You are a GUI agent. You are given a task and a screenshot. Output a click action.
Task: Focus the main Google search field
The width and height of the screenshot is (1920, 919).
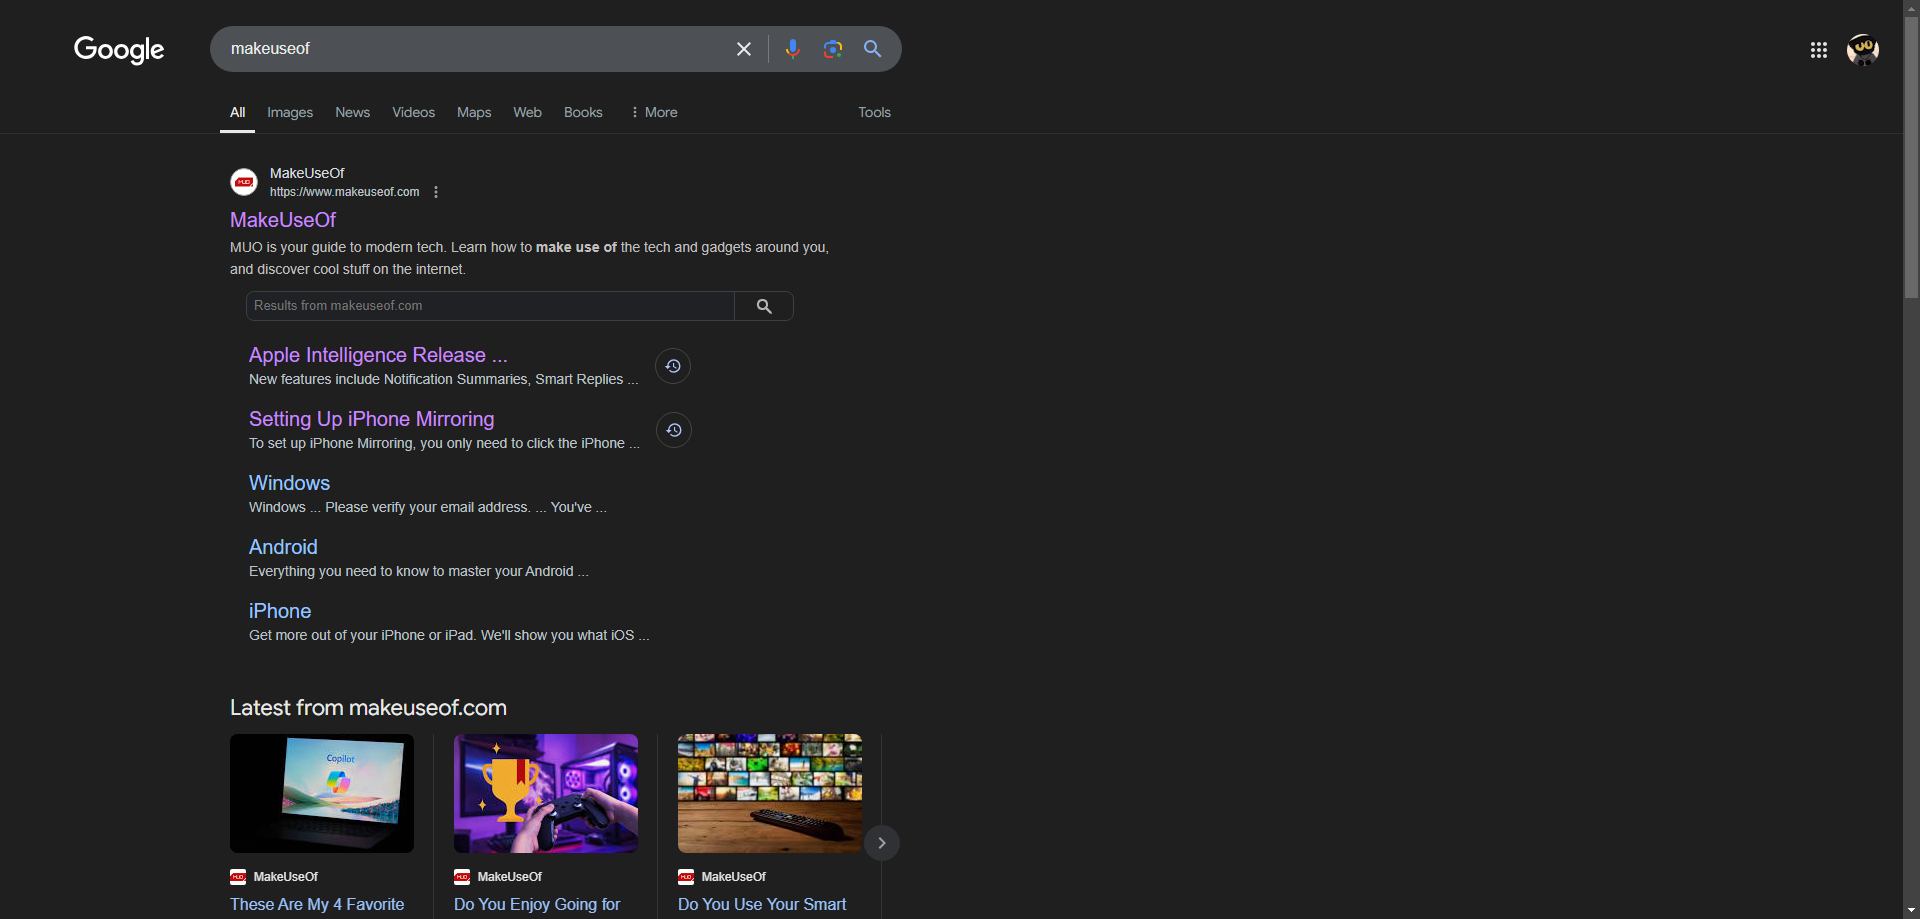tap(475, 49)
